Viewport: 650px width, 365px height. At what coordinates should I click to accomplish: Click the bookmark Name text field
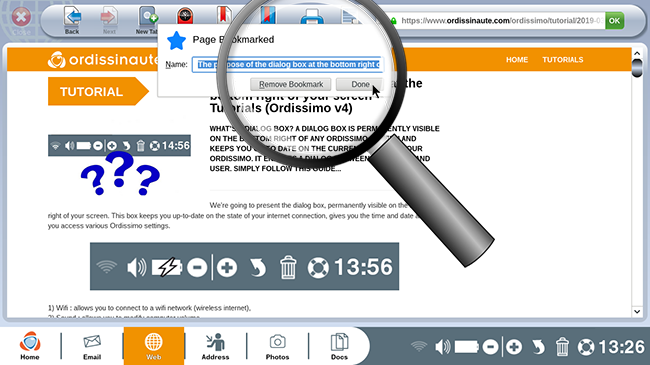[x=287, y=65]
